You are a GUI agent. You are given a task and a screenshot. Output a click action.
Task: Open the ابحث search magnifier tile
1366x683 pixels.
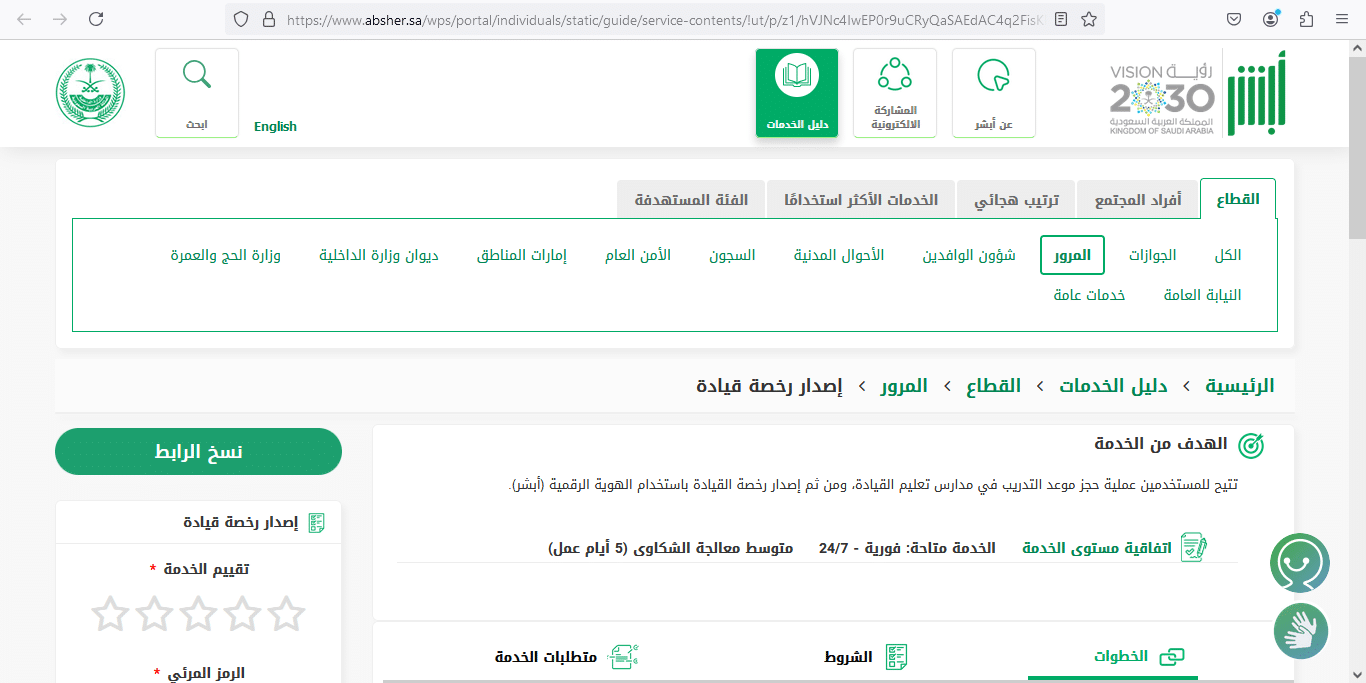pos(197,93)
